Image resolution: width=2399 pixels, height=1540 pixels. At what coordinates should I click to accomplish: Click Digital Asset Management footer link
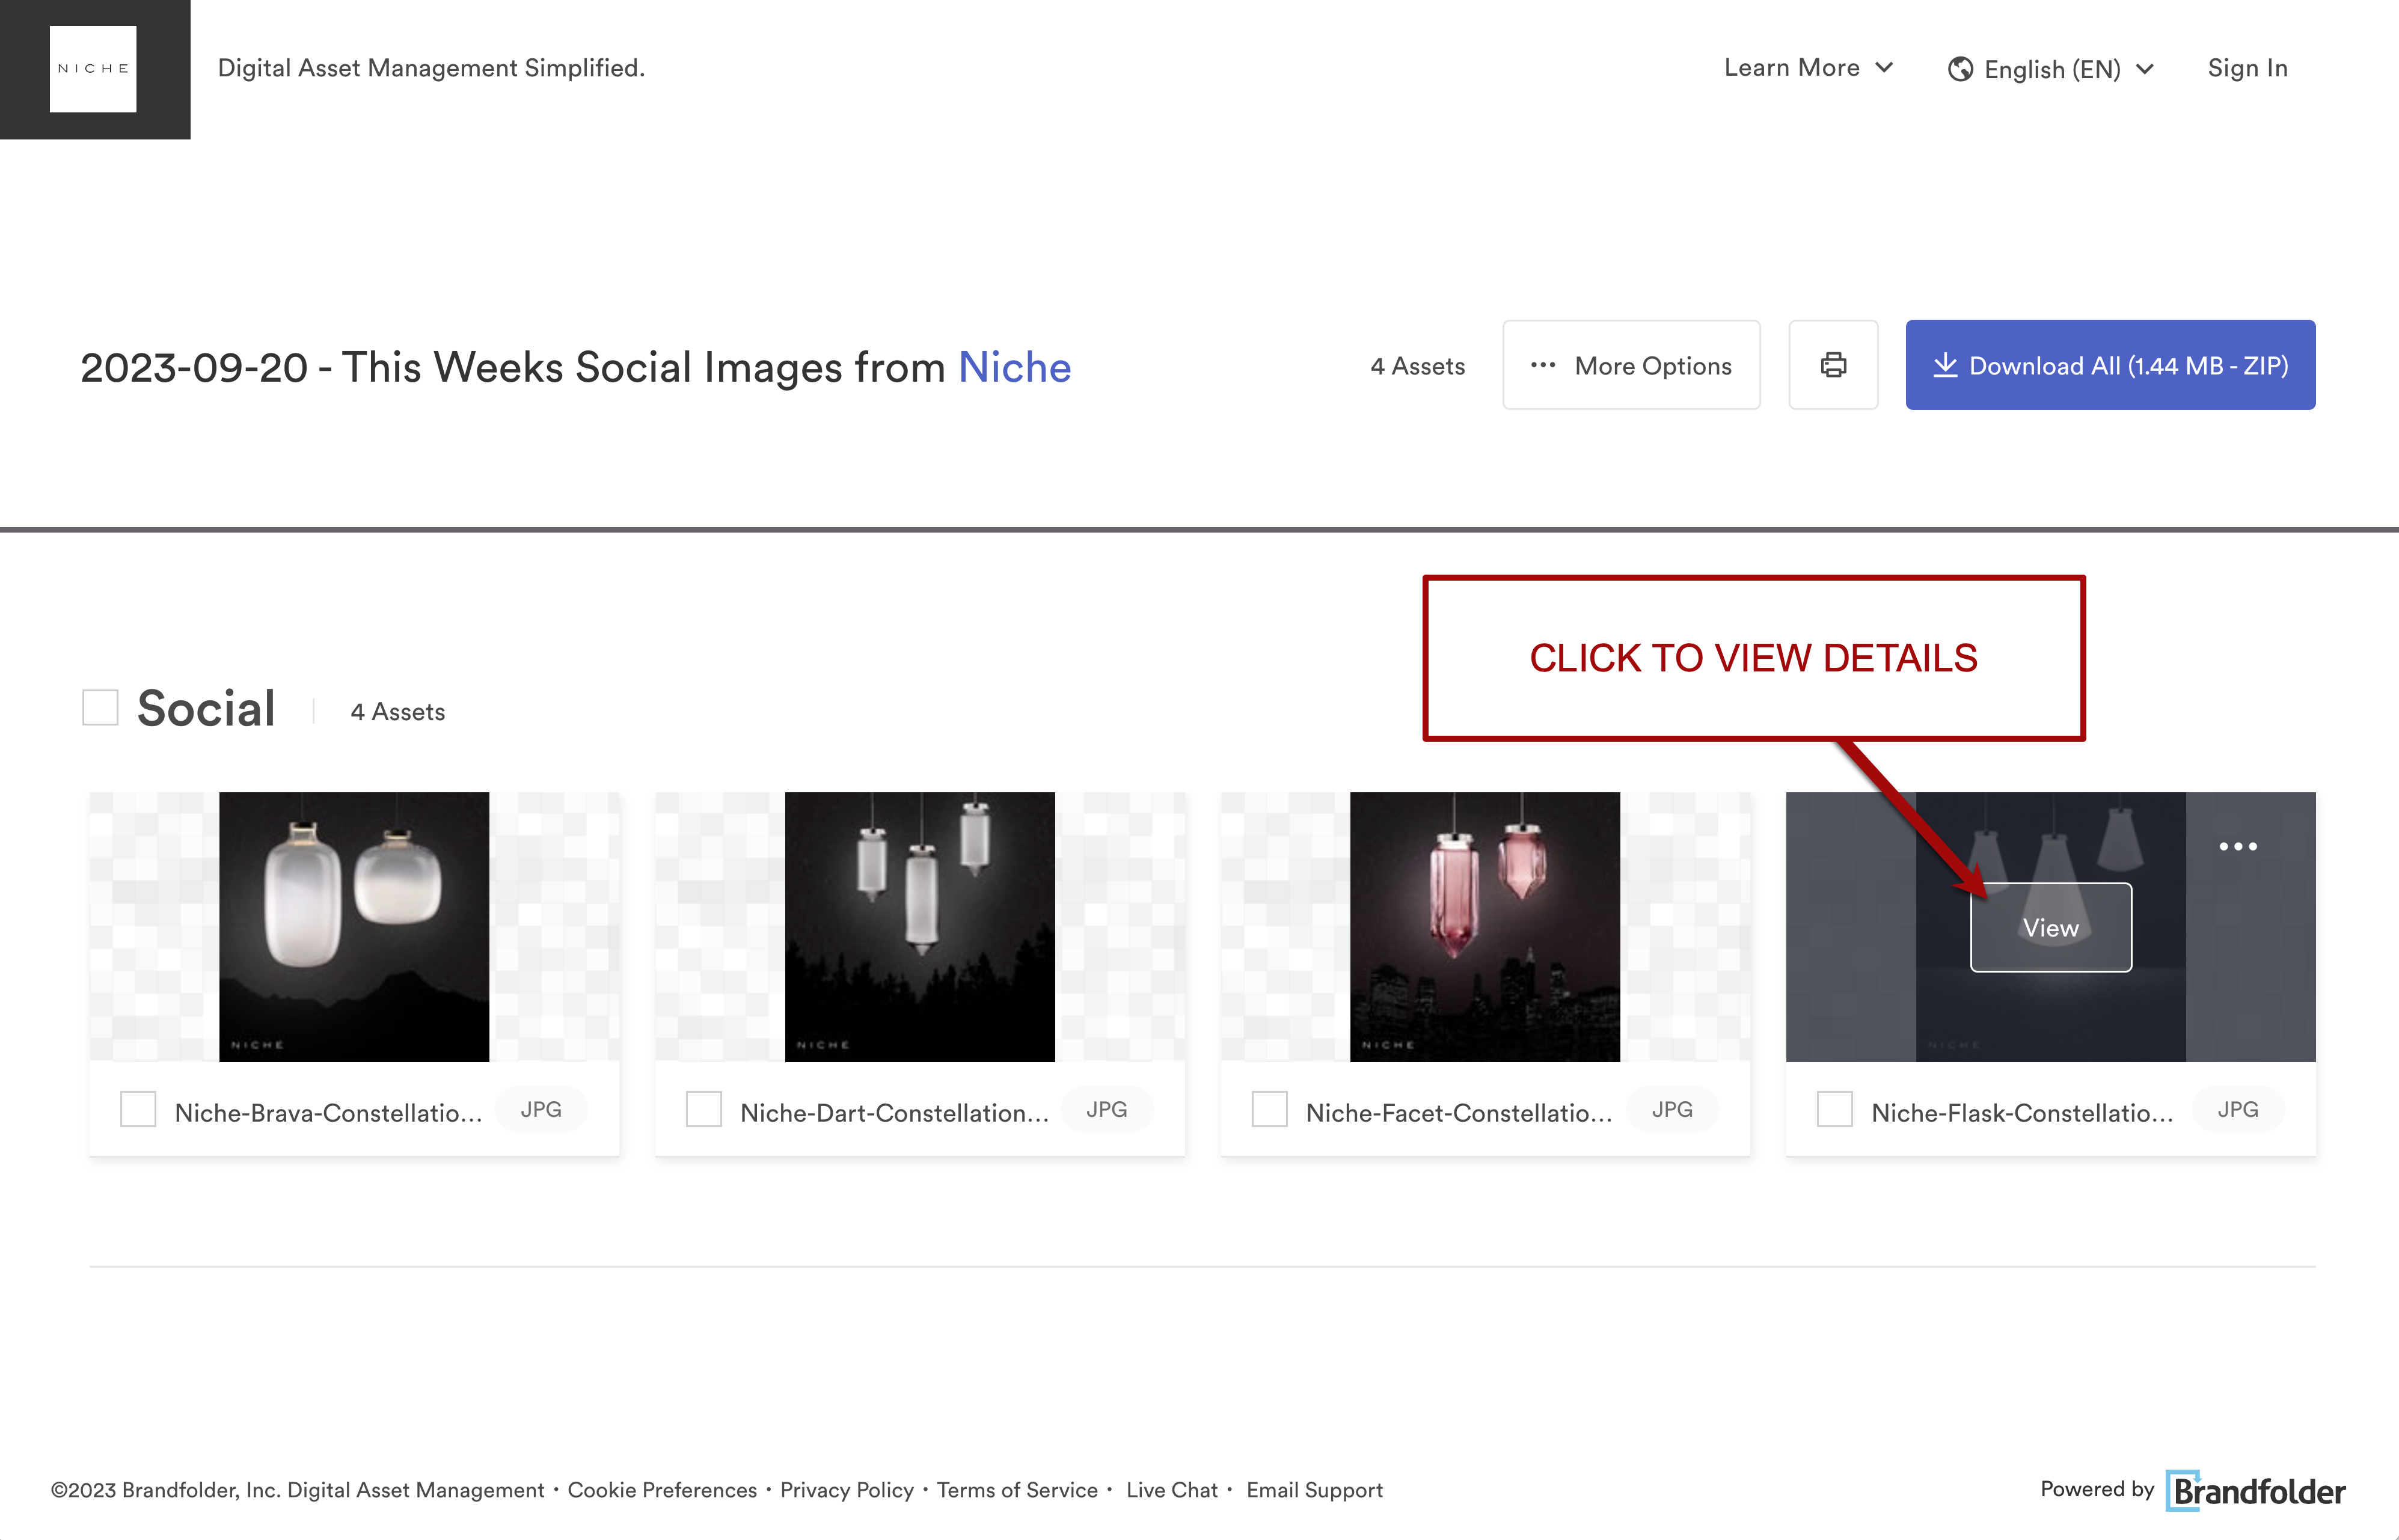415,1491
